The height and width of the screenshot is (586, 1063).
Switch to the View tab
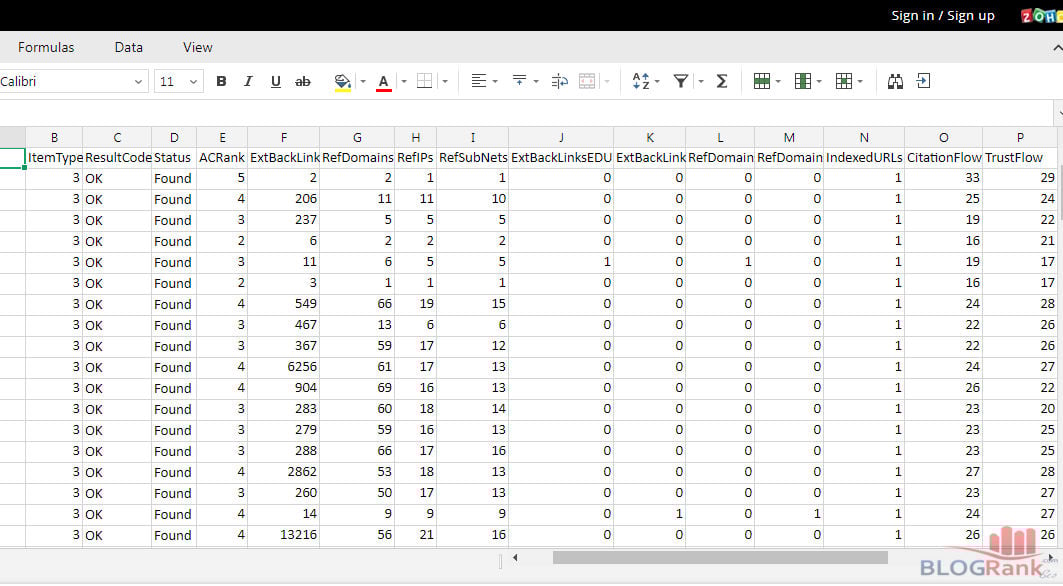(198, 47)
